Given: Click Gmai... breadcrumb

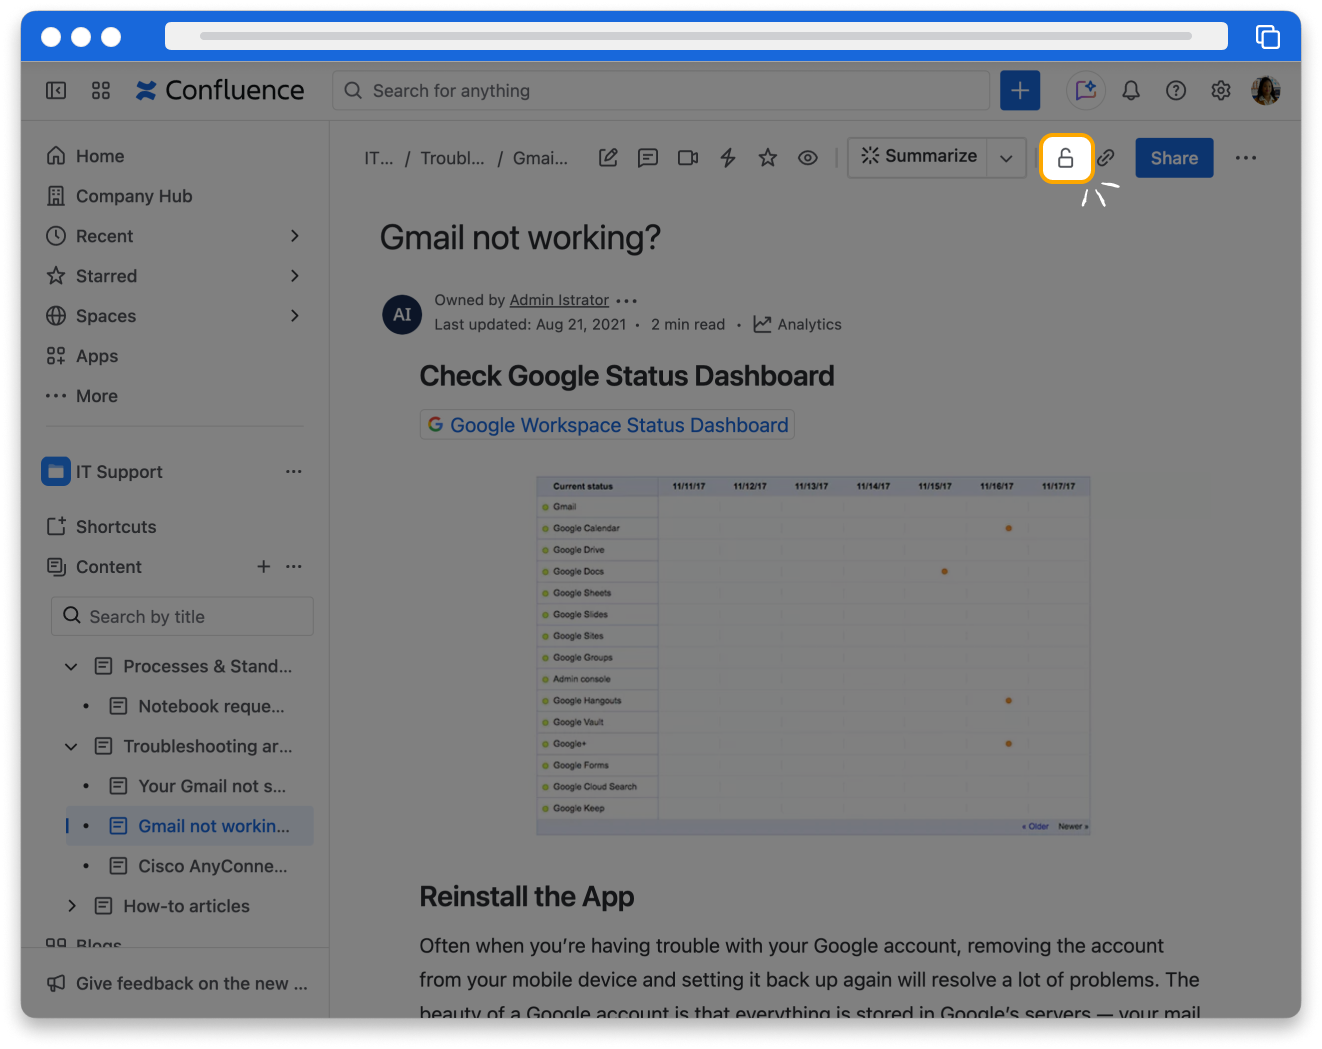Looking at the screenshot, I should 540,158.
